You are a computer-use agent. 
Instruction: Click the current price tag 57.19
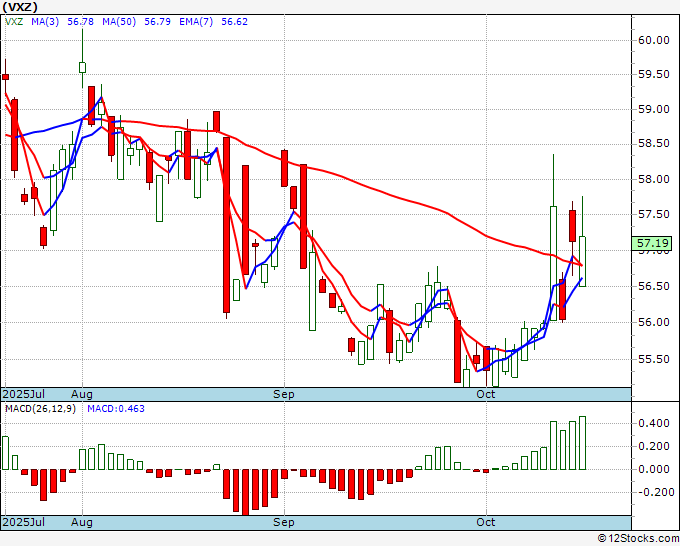[x=652, y=243]
